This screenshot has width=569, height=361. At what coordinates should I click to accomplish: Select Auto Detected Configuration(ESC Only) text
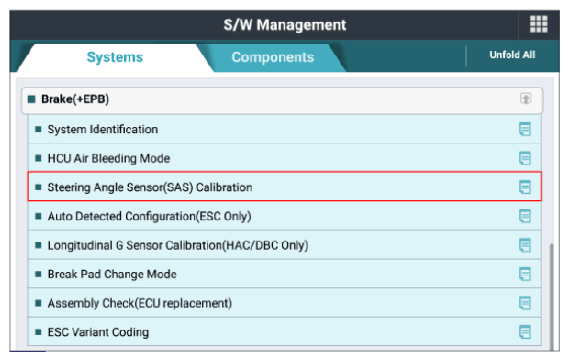(150, 216)
